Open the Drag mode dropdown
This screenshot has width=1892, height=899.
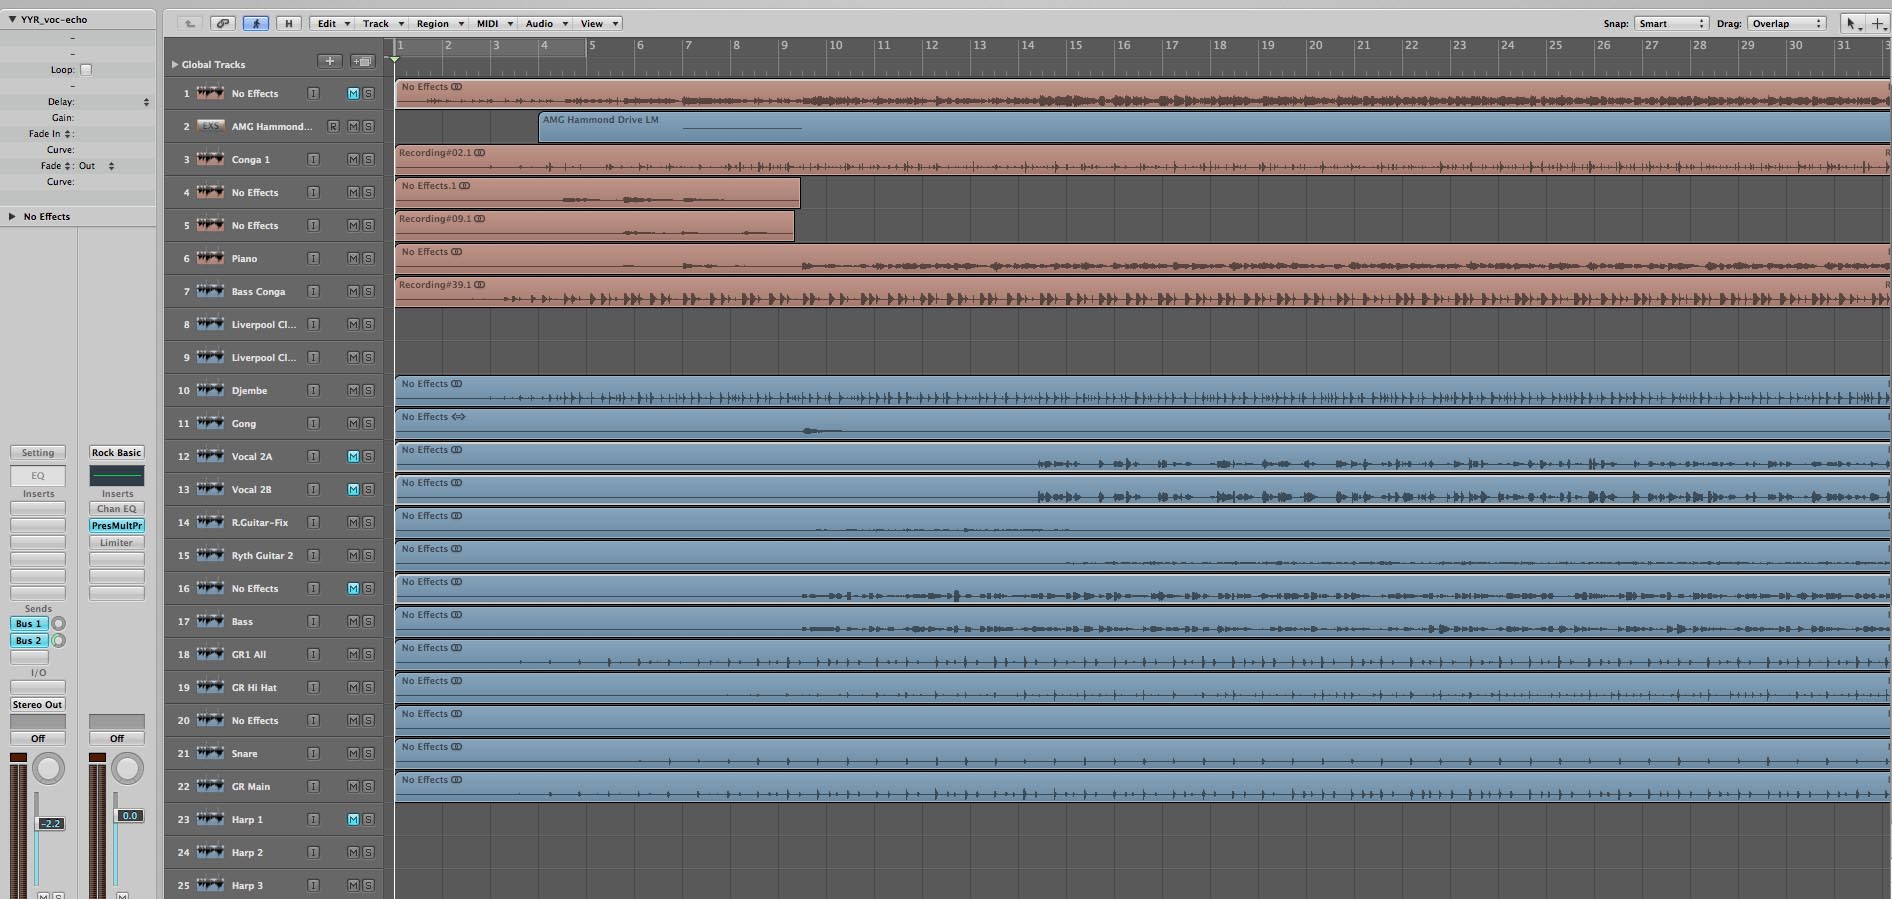[1787, 23]
